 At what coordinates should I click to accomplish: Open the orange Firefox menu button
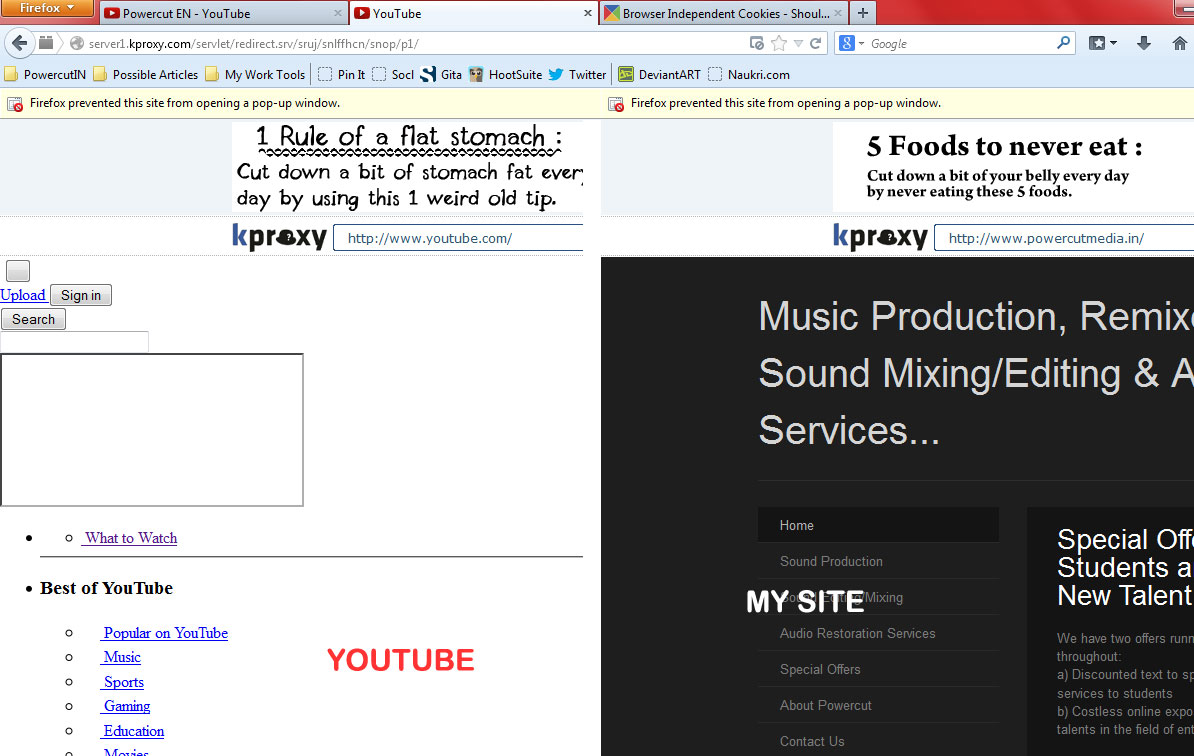[46, 8]
